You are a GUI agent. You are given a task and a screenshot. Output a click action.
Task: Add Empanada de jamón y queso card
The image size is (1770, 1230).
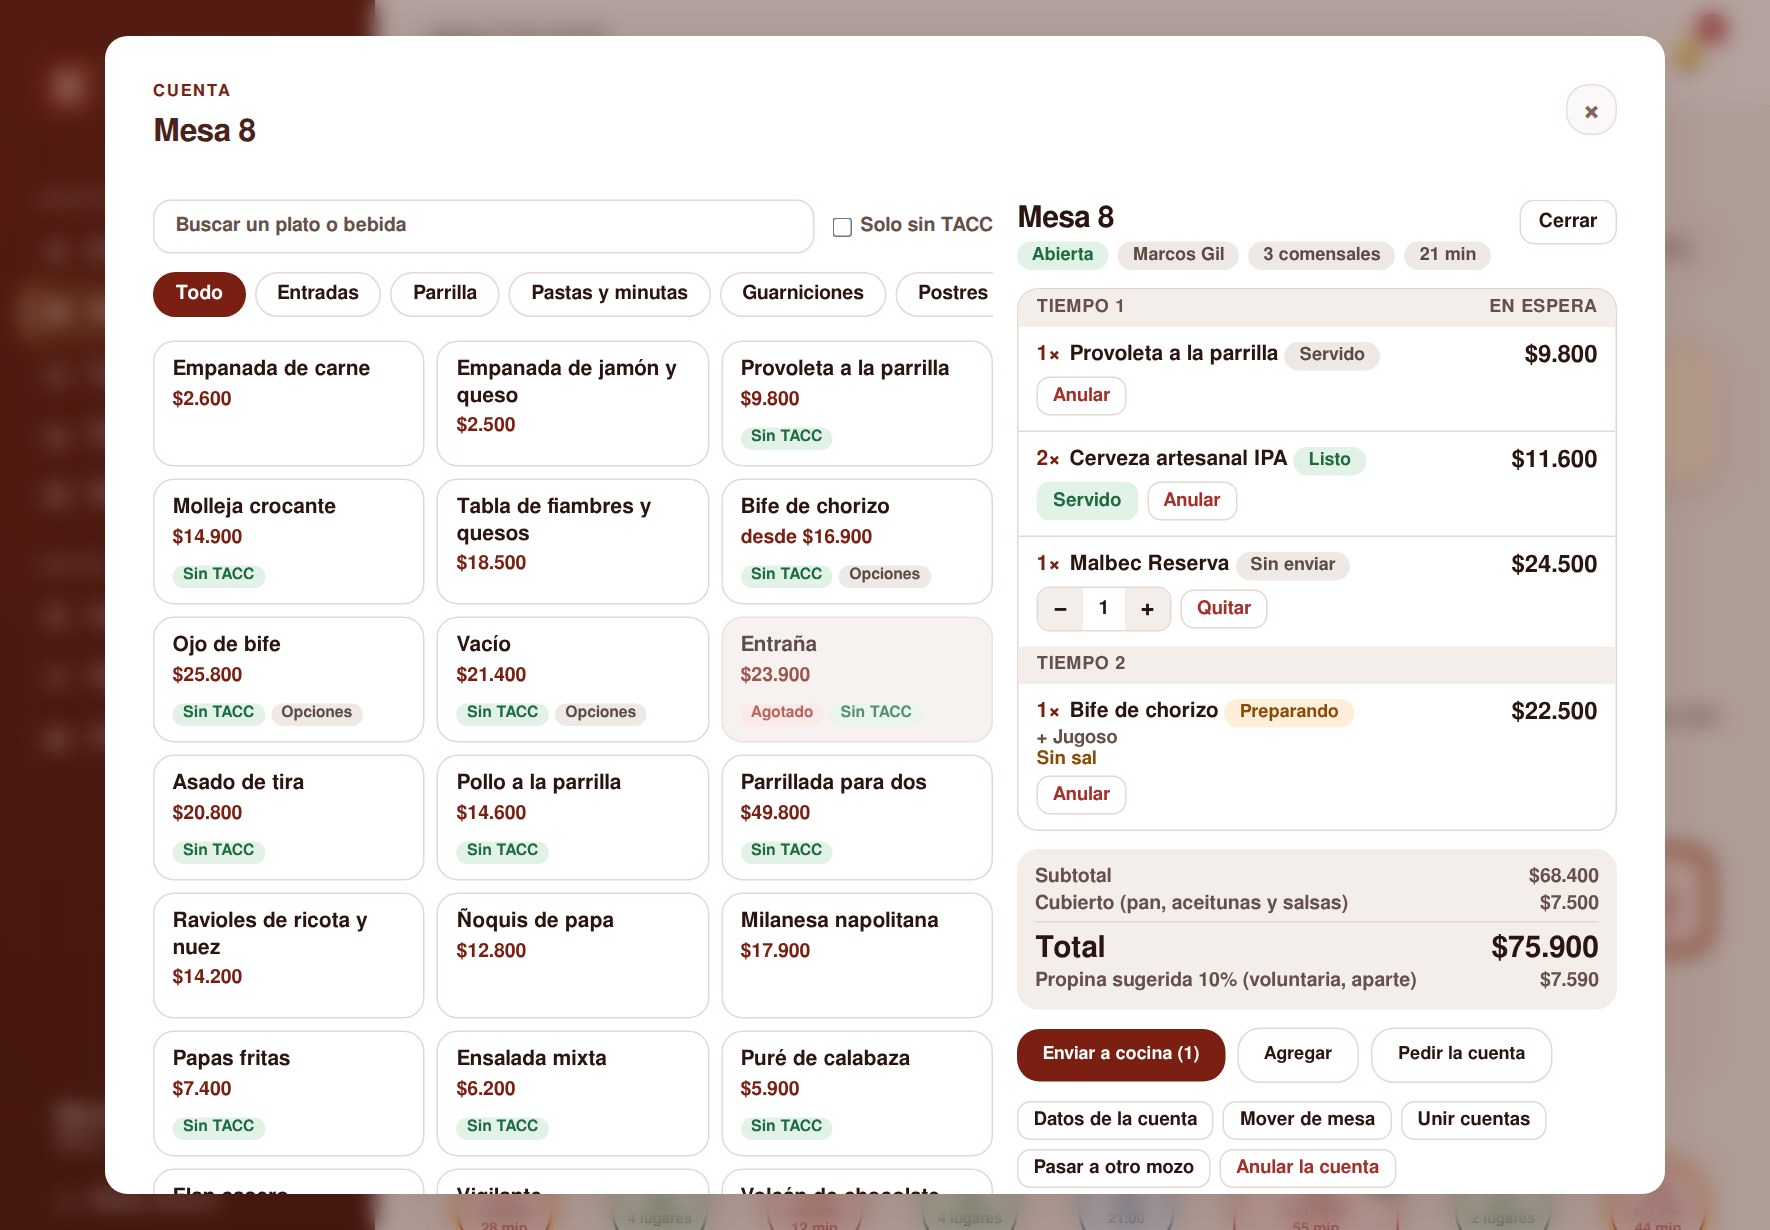(573, 404)
